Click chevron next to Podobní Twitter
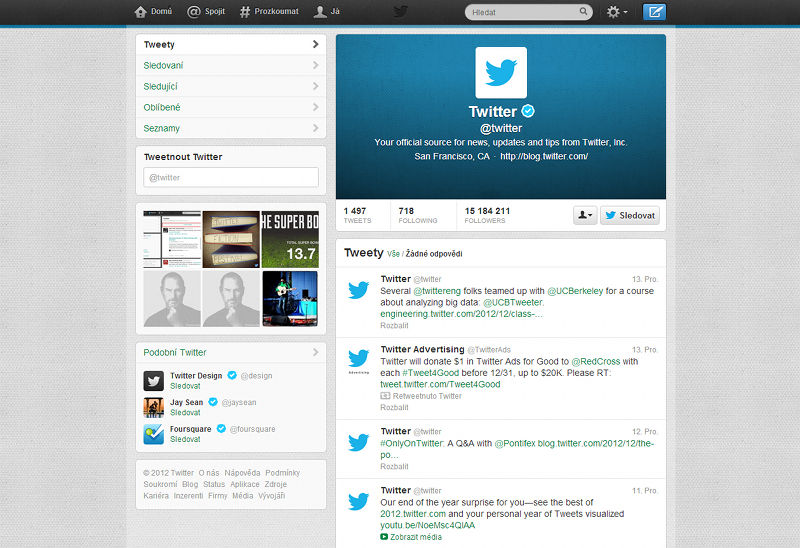This screenshot has height=548, width=800. (315, 352)
